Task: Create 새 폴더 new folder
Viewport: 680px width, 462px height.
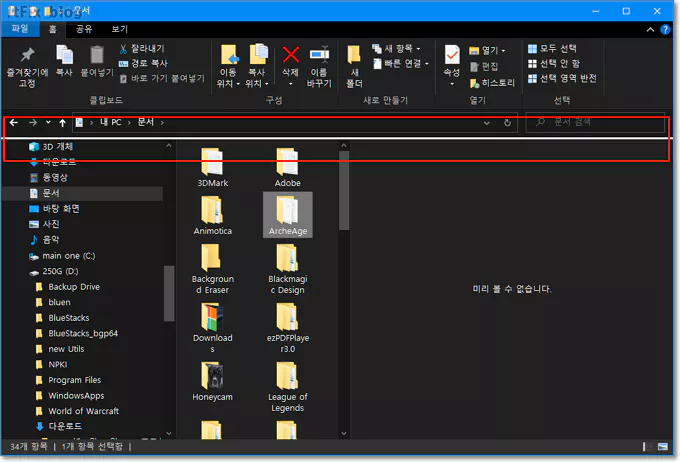Action: [354, 66]
